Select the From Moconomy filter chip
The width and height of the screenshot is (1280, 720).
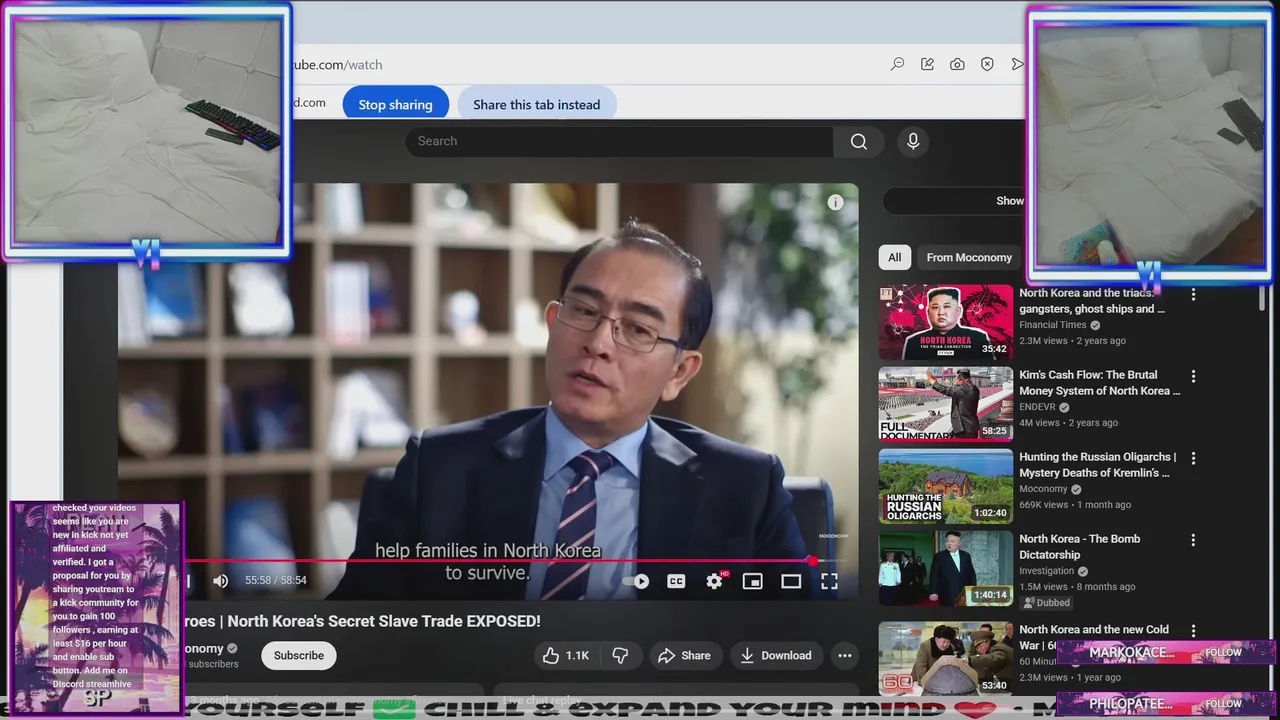[968, 257]
